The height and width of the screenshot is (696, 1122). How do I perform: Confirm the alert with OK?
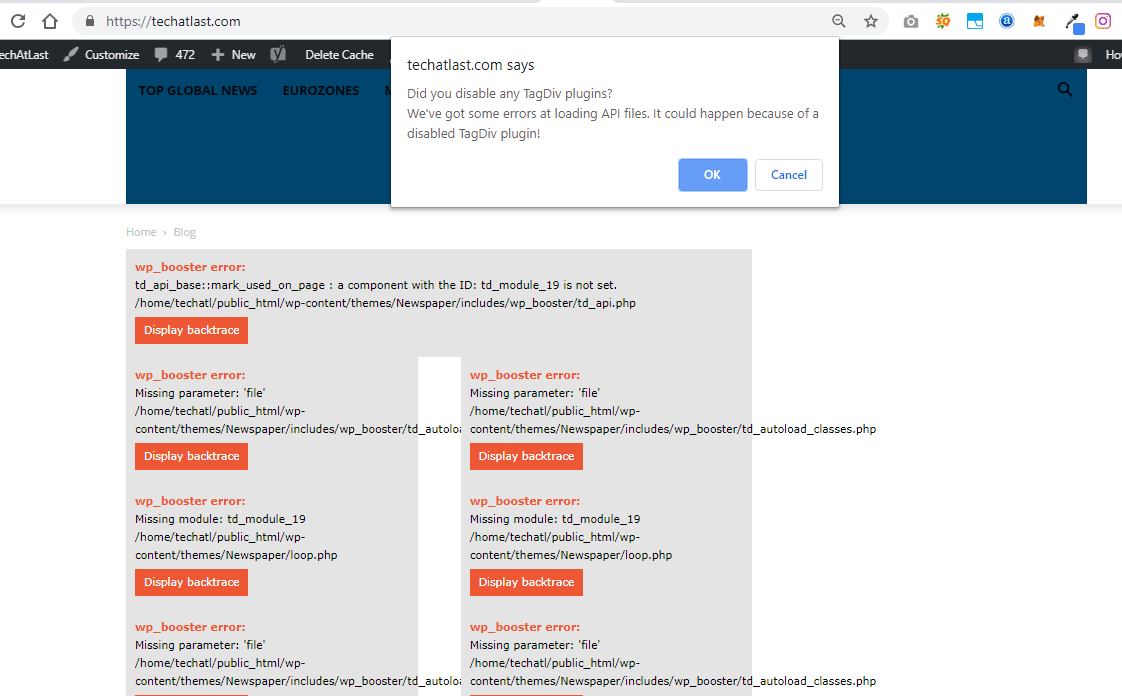click(x=712, y=175)
